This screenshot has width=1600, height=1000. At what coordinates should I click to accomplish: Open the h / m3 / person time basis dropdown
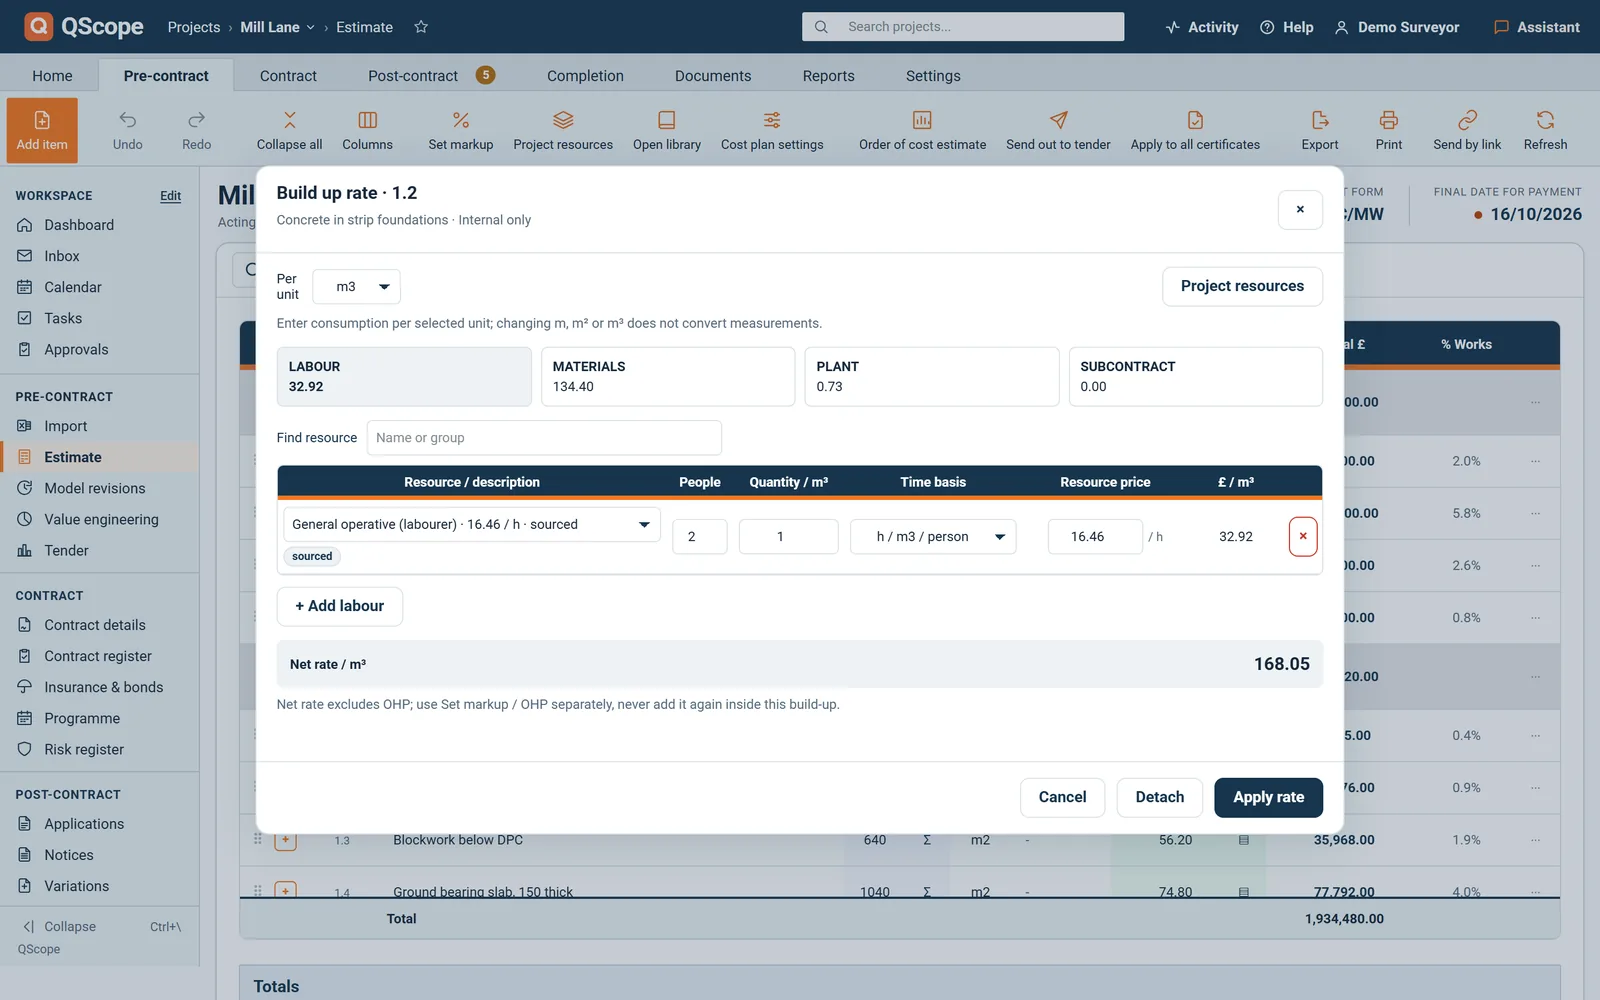933,536
